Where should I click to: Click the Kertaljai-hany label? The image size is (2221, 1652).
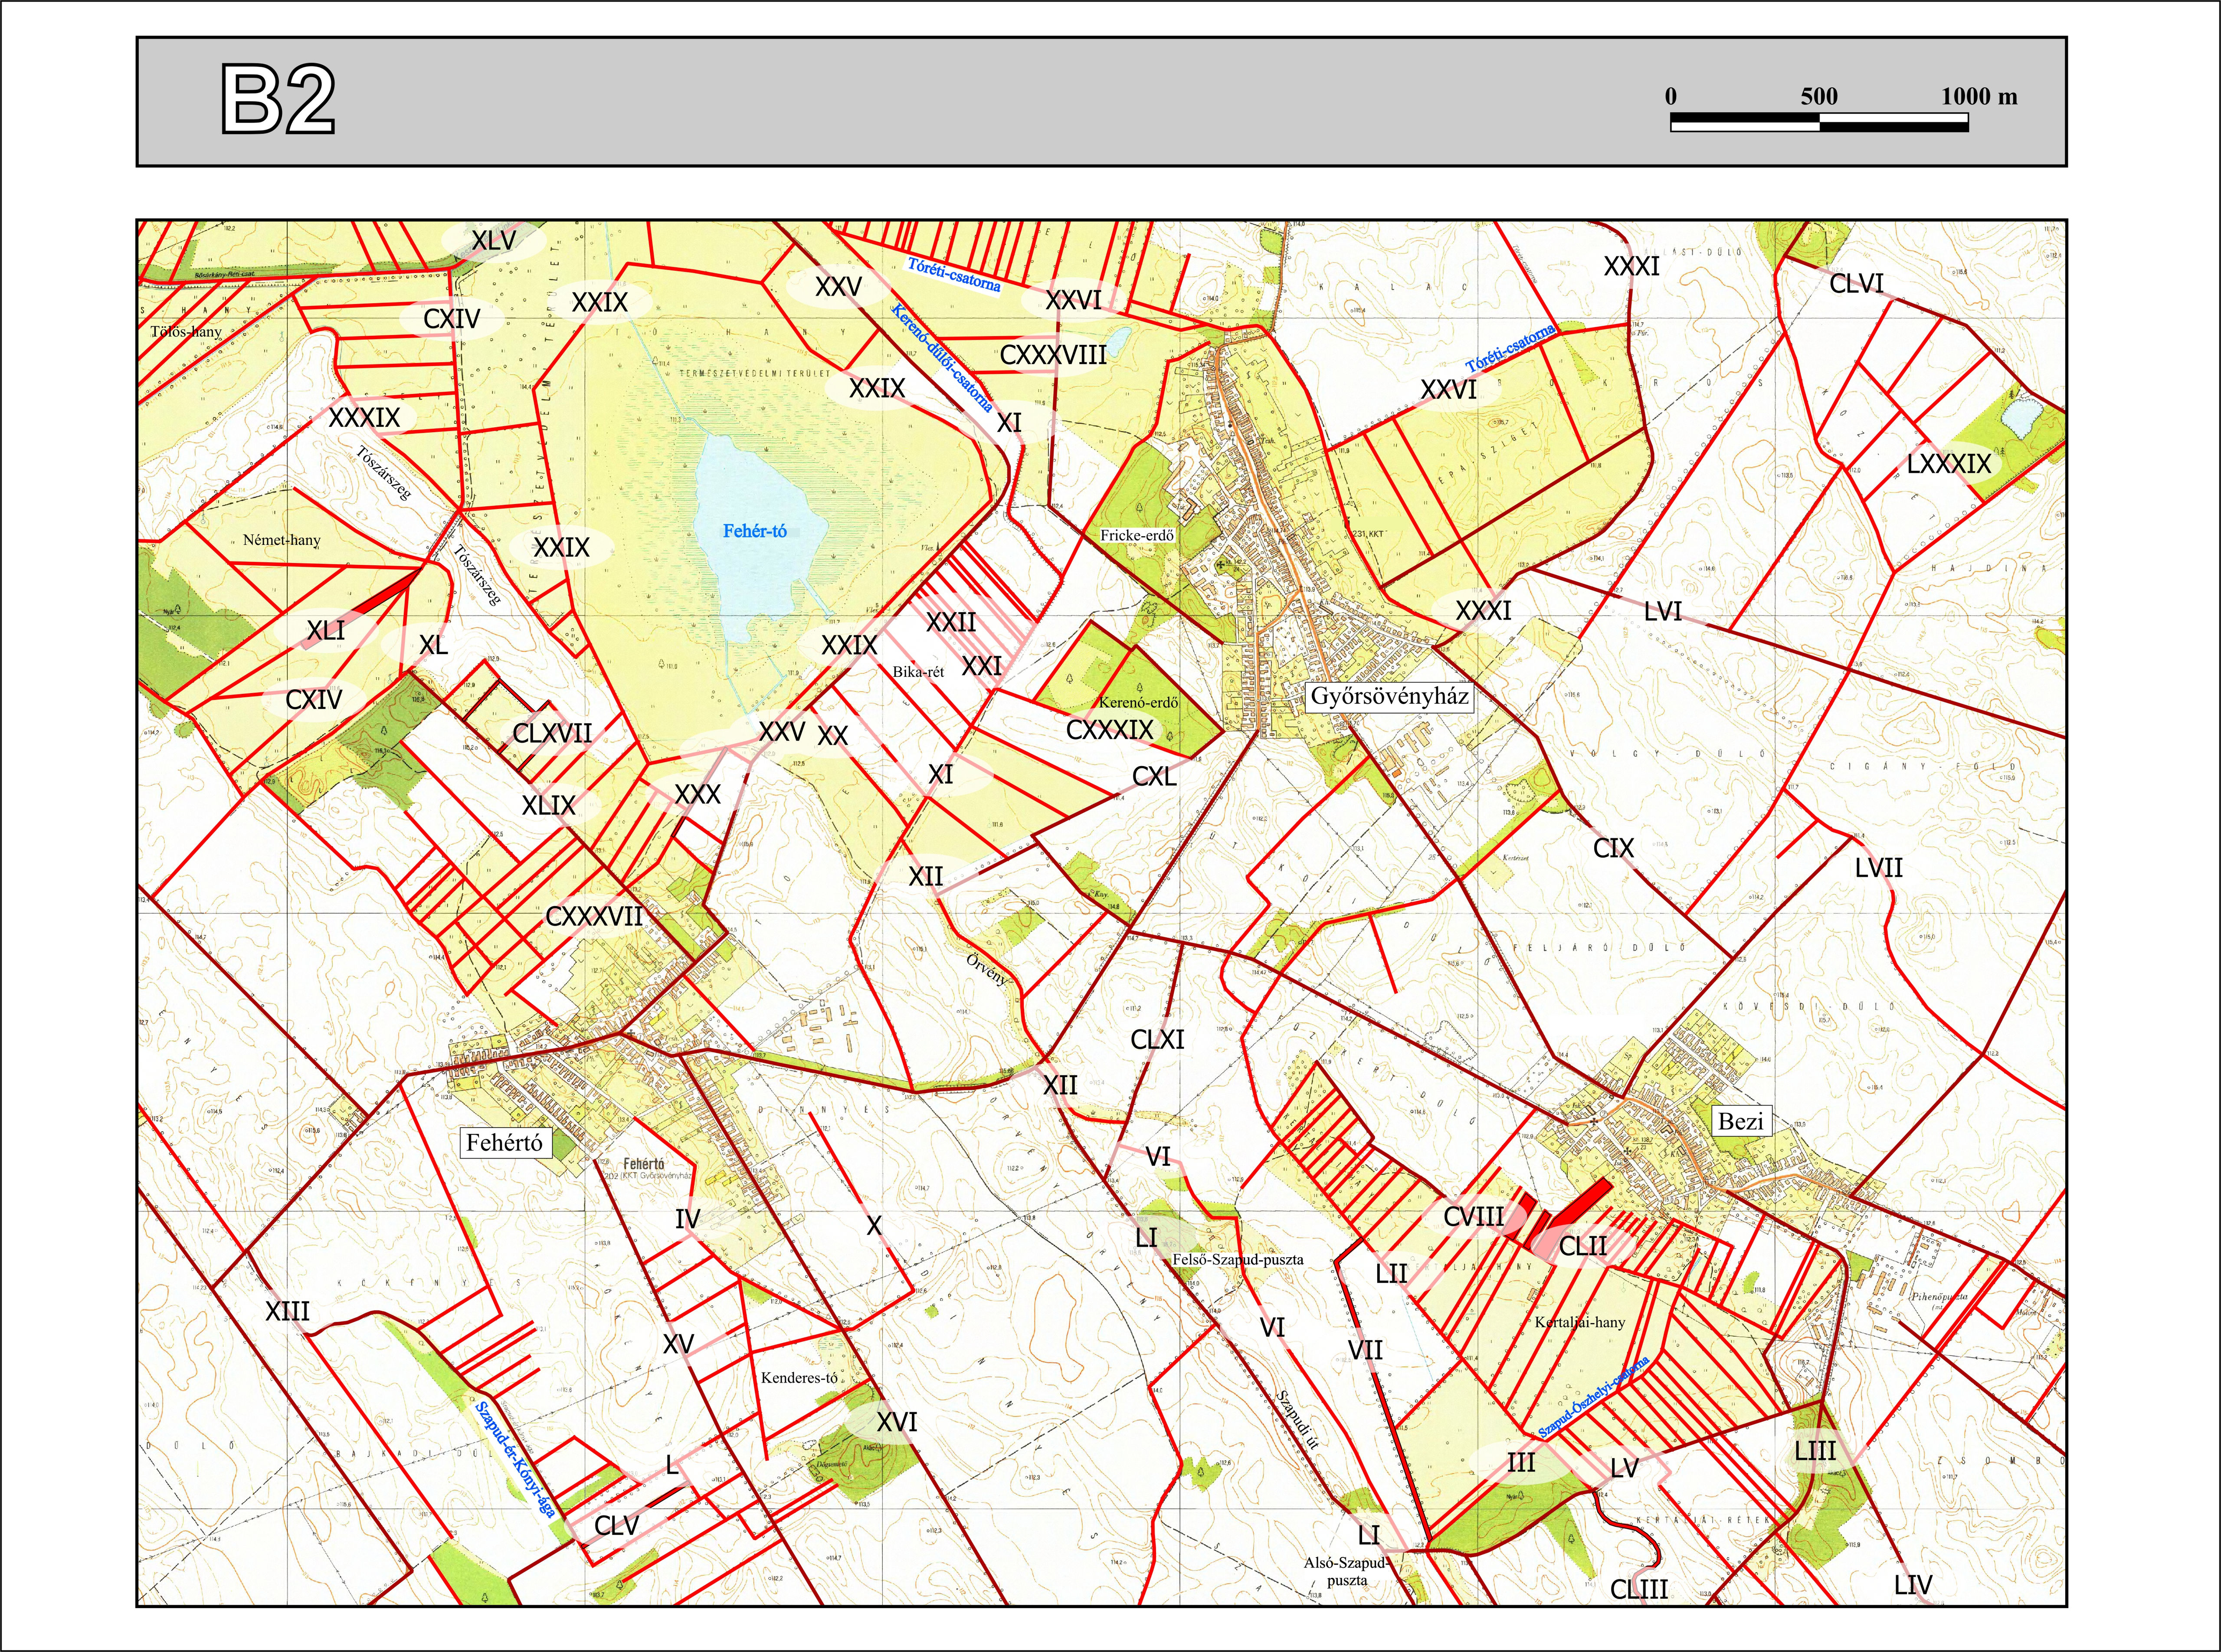[x=1580, y=1322]
